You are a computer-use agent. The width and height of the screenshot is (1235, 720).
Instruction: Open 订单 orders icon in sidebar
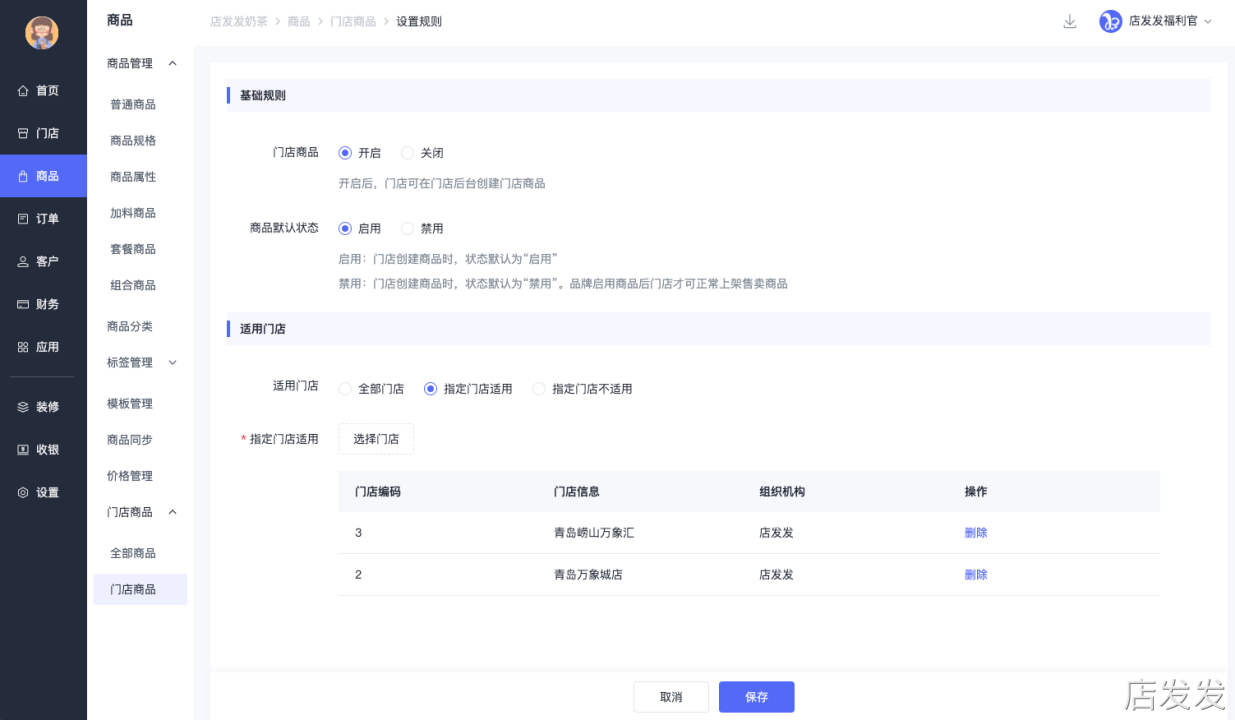click(23, 219)
